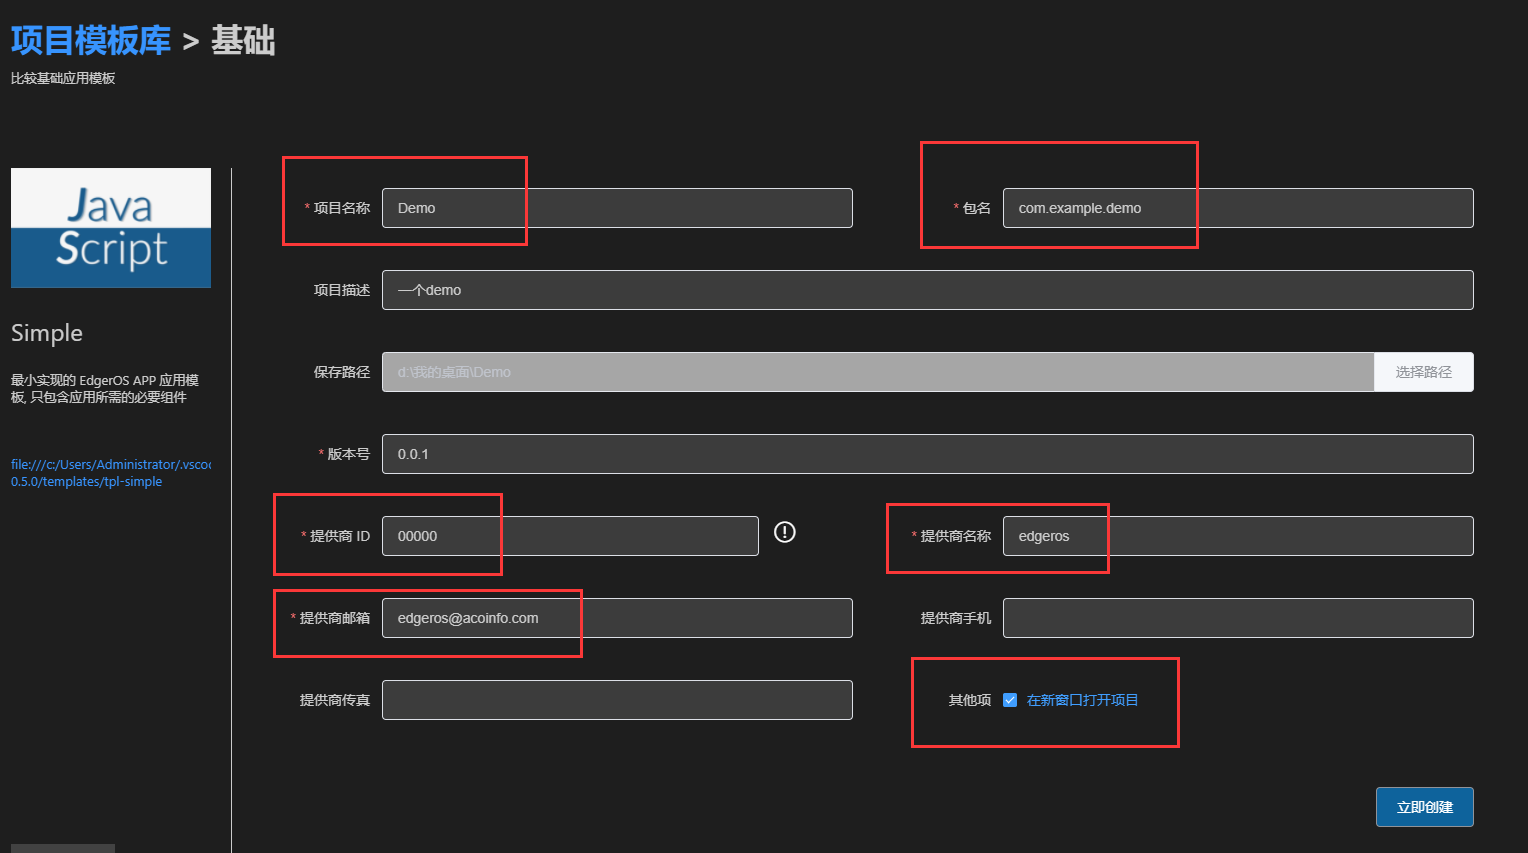Click the 版本号 label
Screen dimensions: 1528x853
[348, 454]
